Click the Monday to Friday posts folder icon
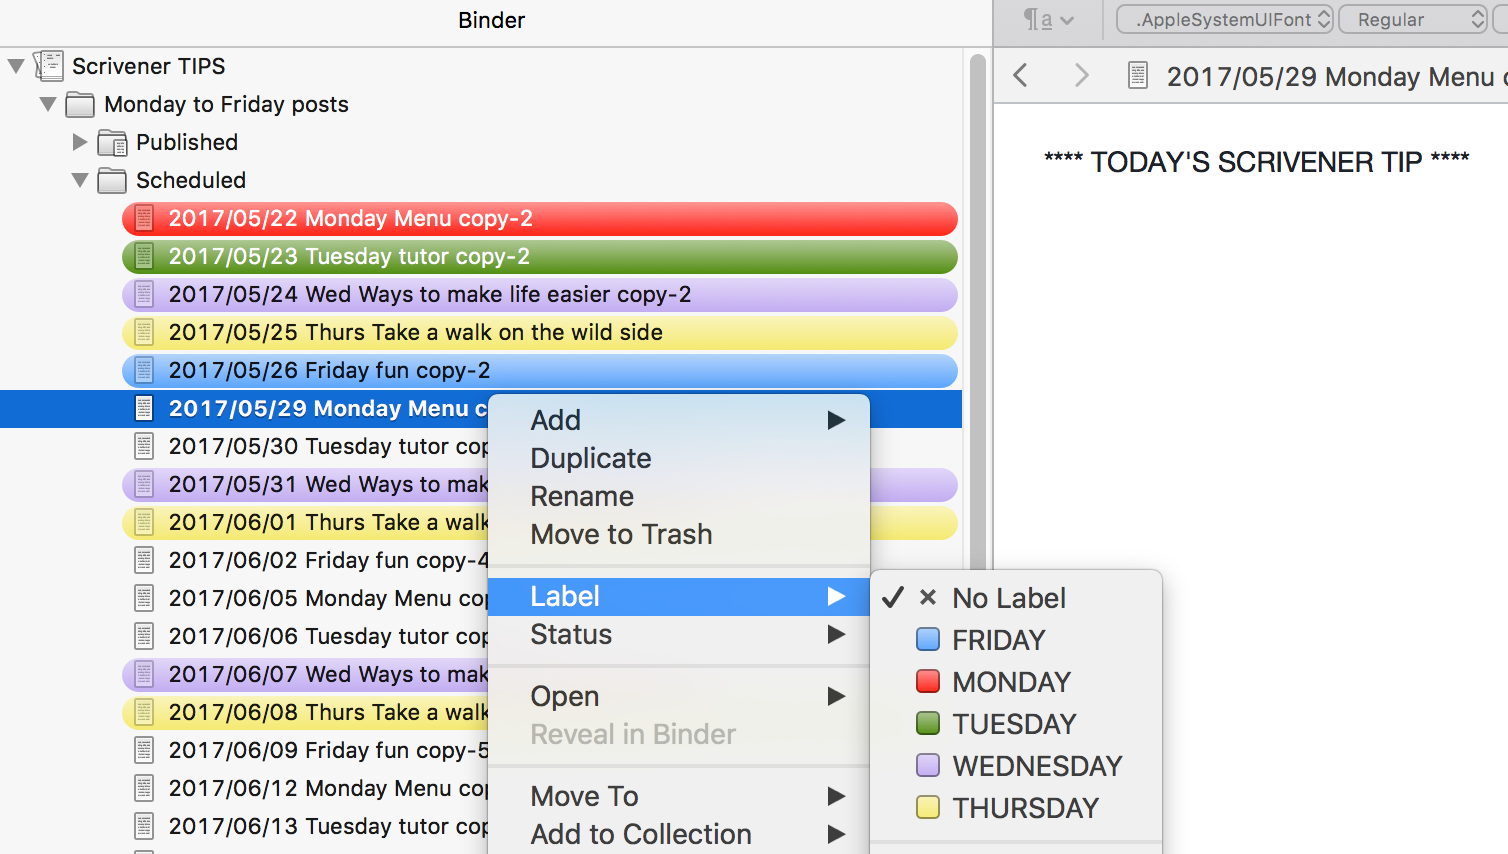 [x=80, y=105]
